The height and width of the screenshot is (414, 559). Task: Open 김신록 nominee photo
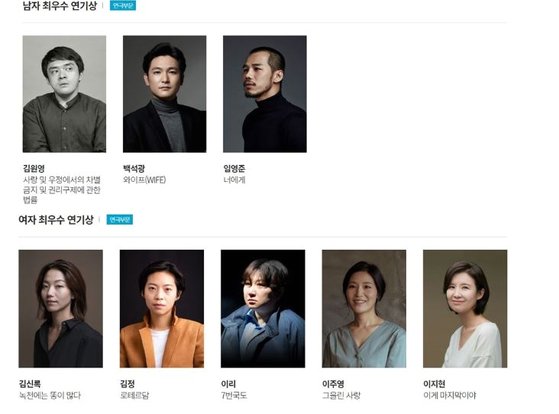[x=61, y=308]
